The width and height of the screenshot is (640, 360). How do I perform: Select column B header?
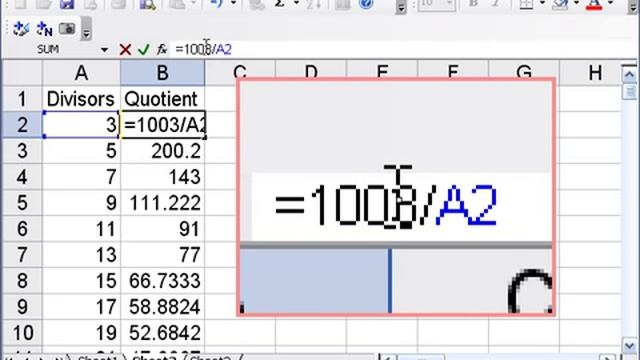162,73
